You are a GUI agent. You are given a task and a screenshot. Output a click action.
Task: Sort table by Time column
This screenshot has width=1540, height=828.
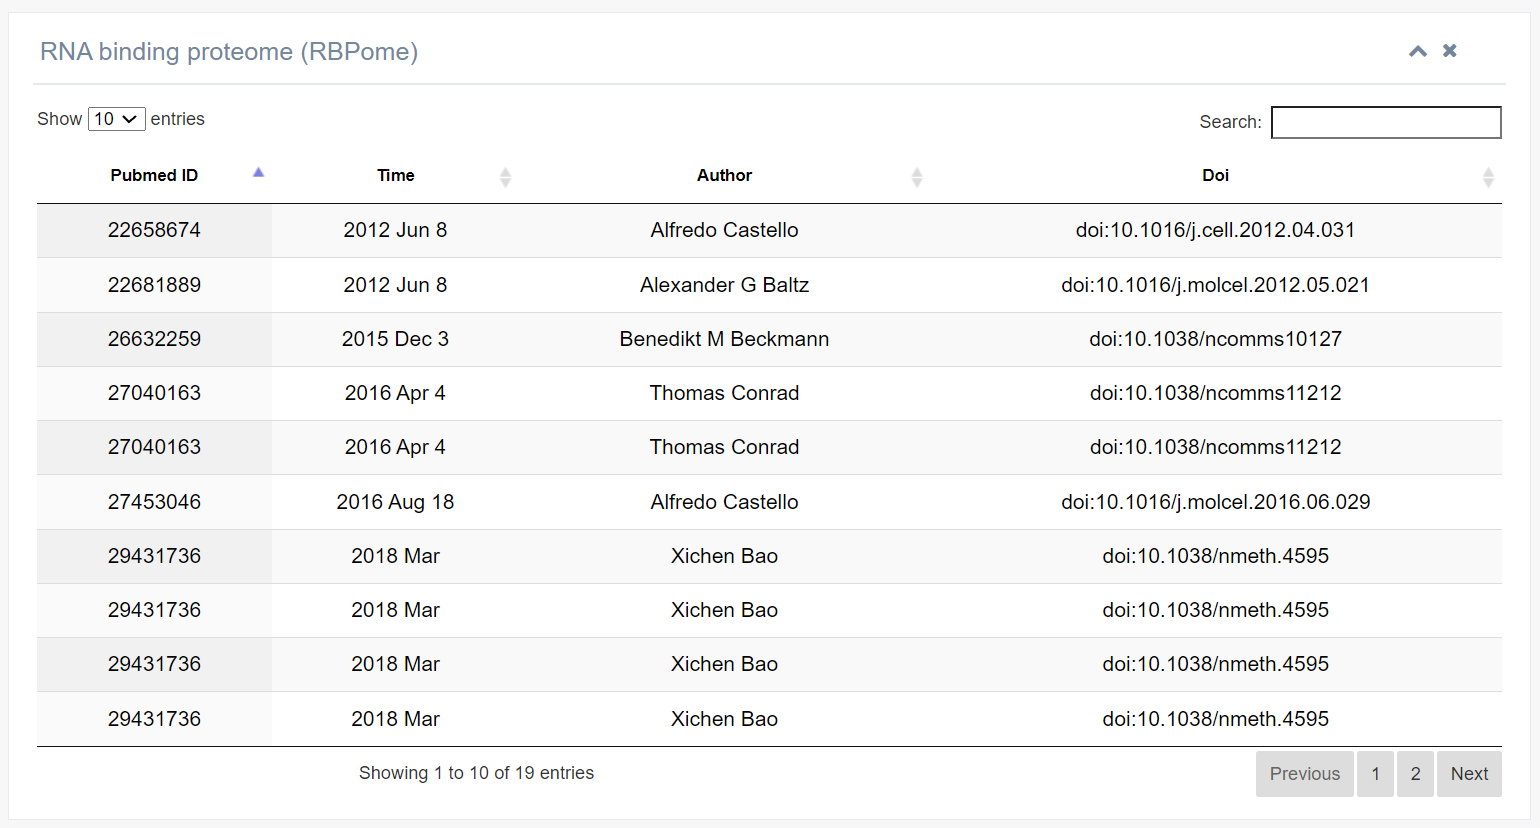[395, 176]
